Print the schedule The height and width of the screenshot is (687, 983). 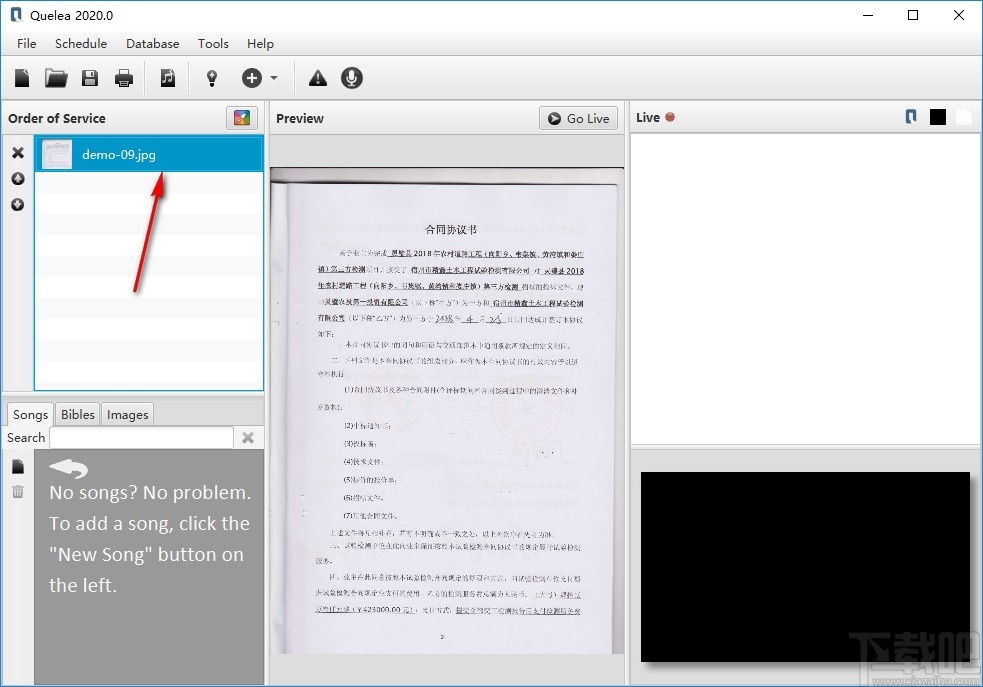(123, 78)
